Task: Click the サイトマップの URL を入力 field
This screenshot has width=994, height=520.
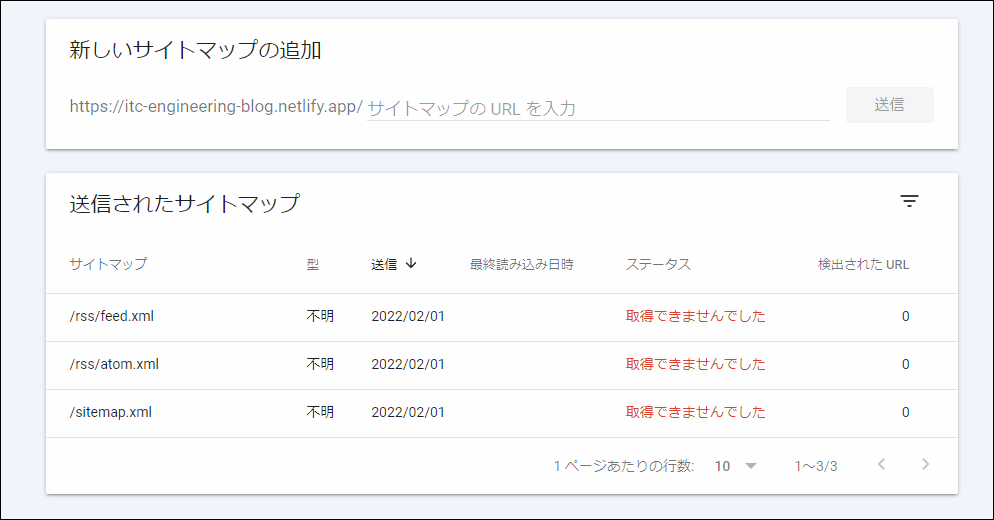Action: pos(598,108)
